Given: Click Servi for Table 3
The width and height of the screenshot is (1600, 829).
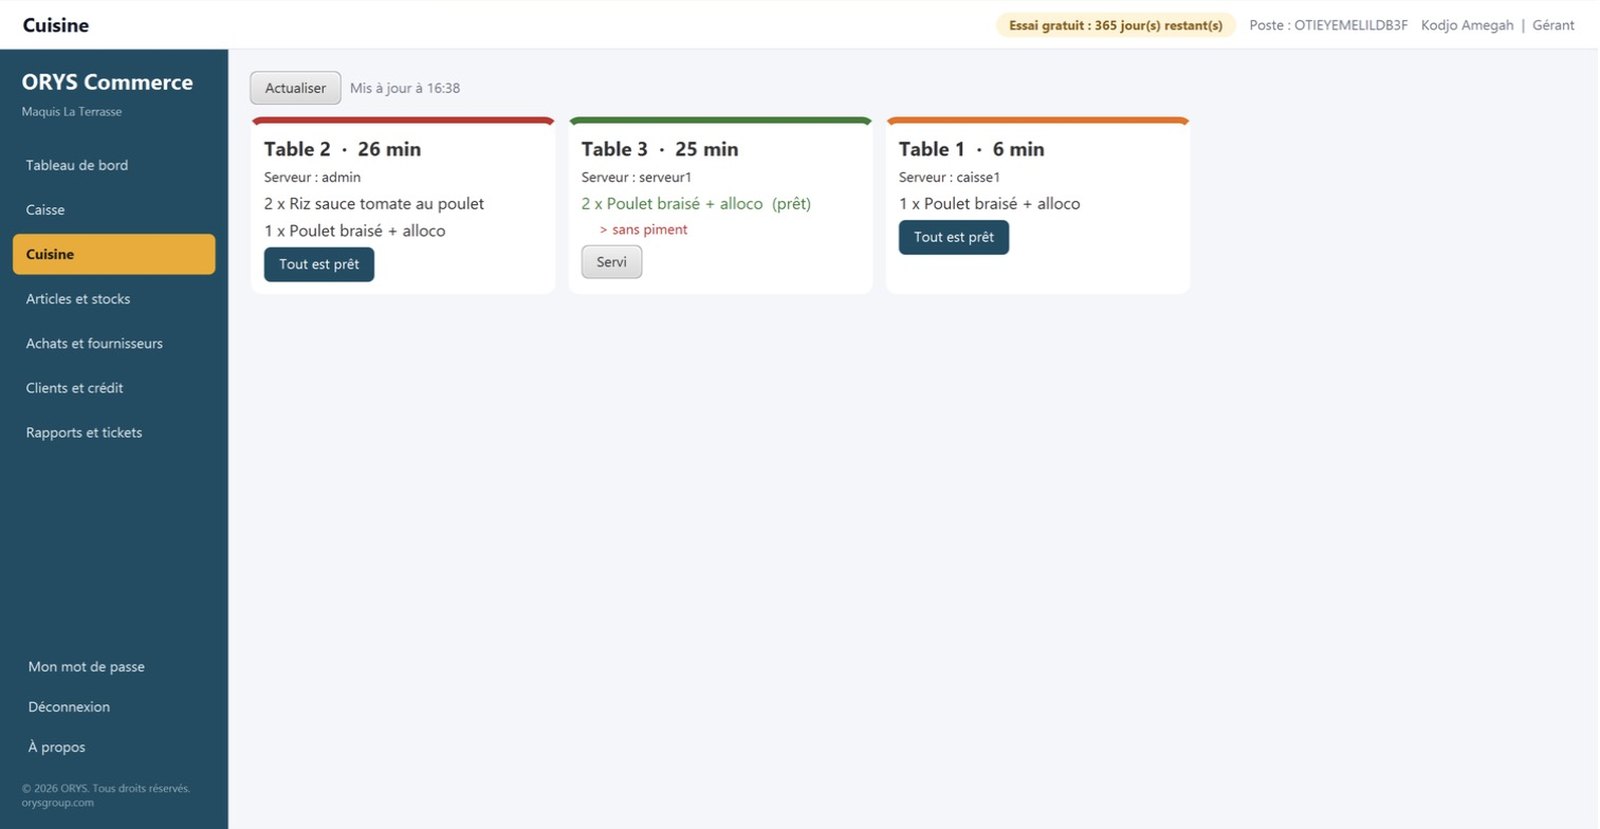Looking at the screenshot, I should tap(611, 262).
